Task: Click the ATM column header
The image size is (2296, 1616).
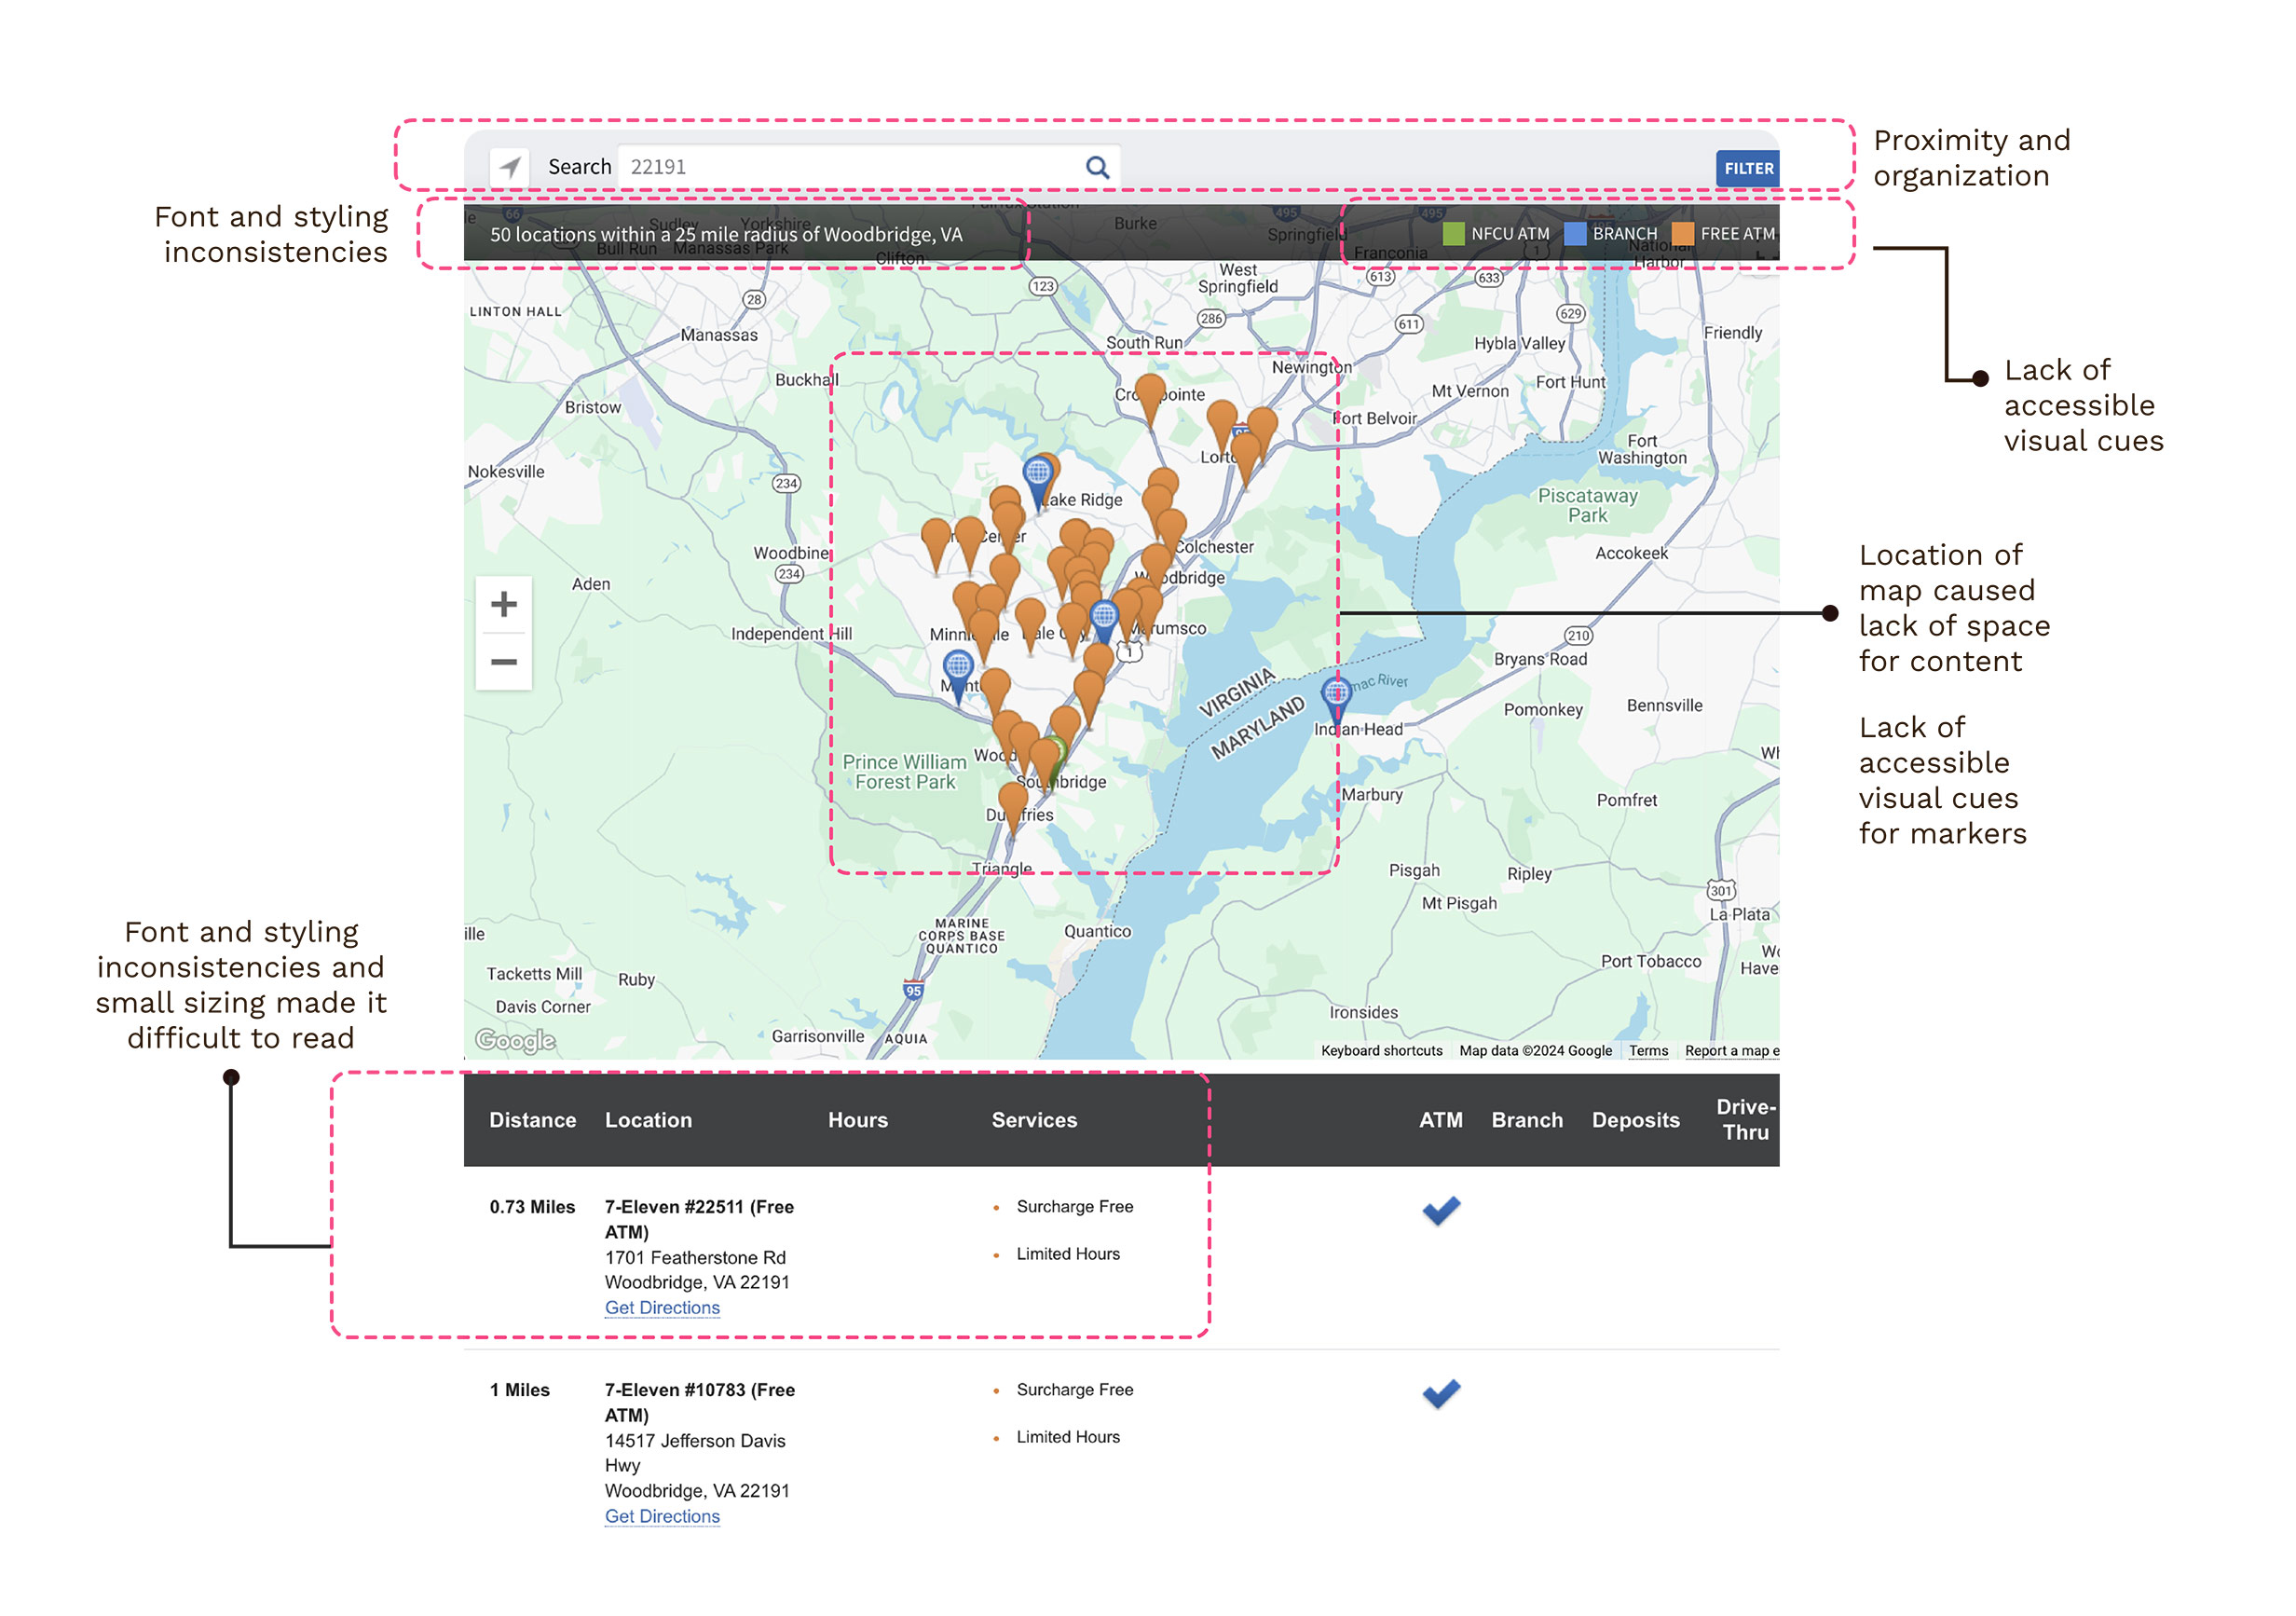Action: [x=1440, y=1120]
